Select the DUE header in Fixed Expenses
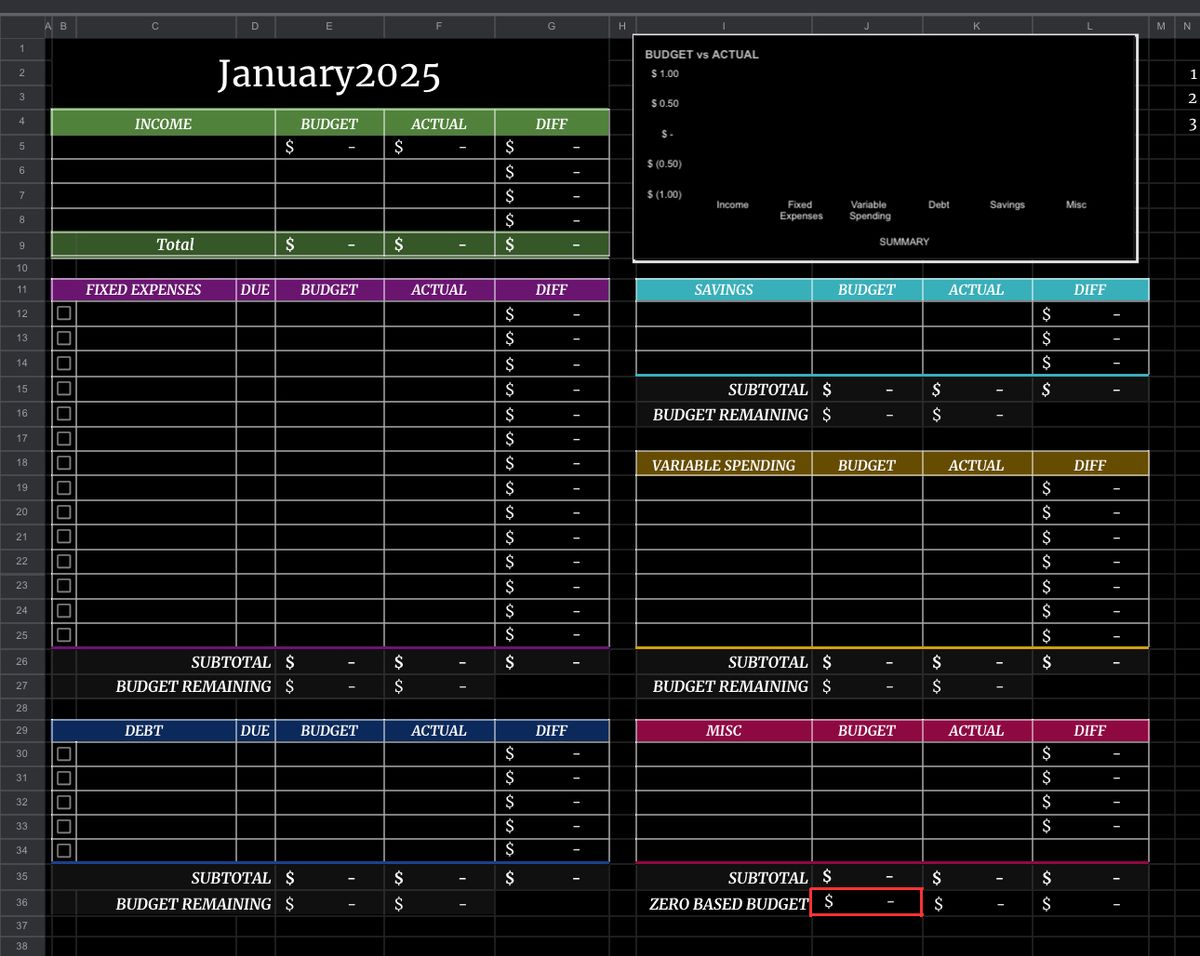The image size is (1200, 956). pyautogui.click(x=255, y=290)
